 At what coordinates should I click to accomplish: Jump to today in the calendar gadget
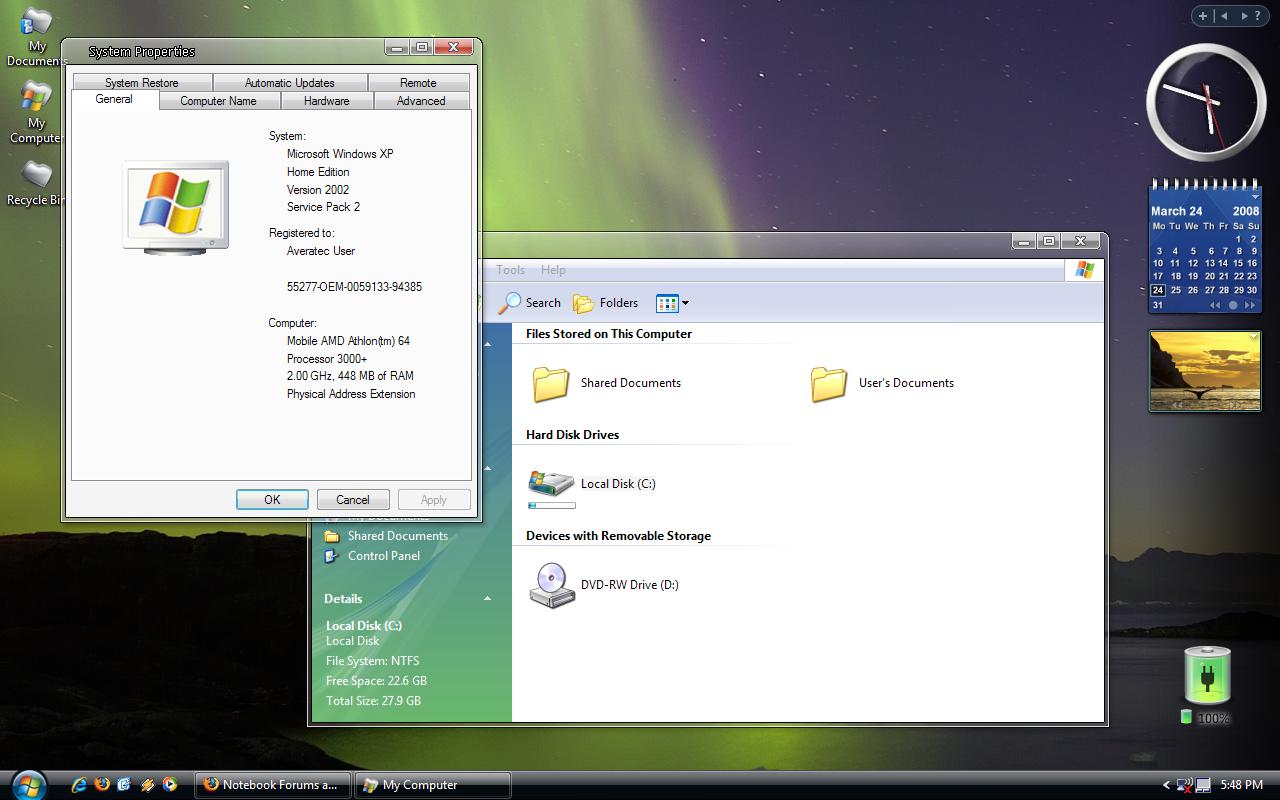tap(1233, 305)
